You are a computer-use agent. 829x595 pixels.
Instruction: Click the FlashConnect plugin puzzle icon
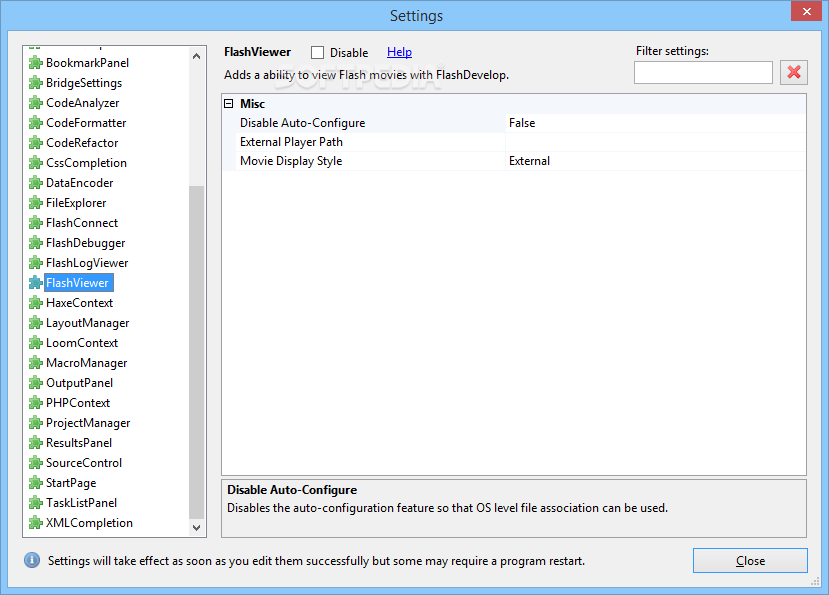35,223
